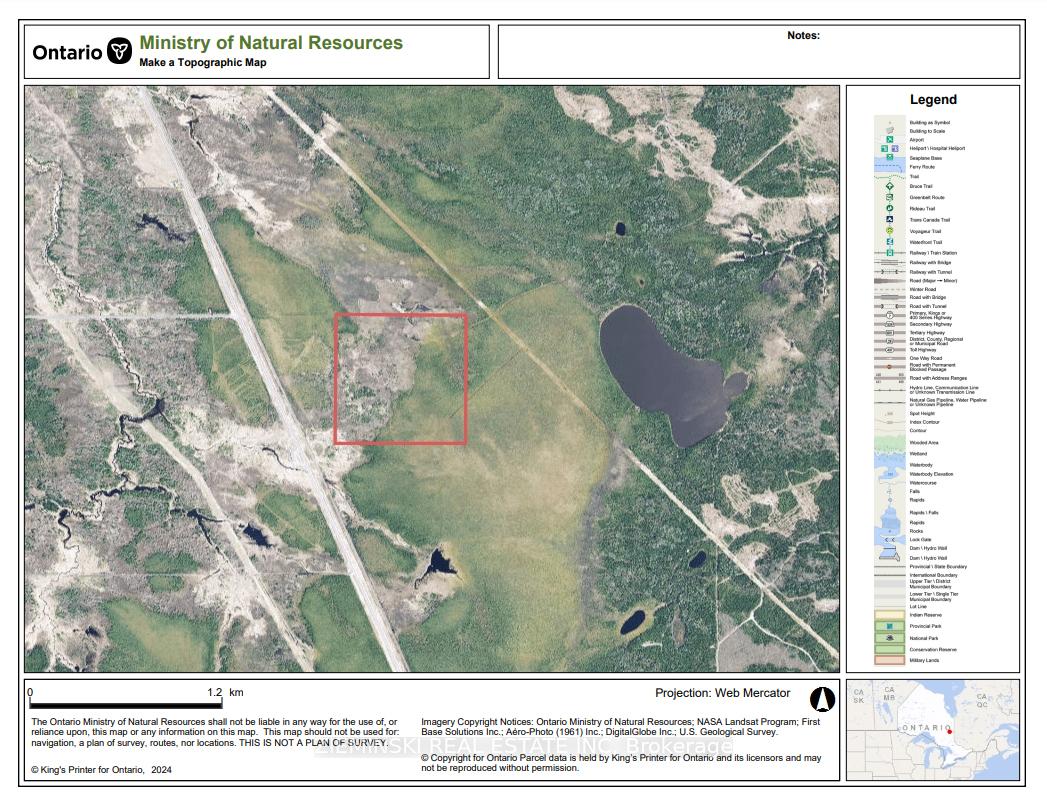The height and width of the screenshot is (808, 1047).
Task: Click the 'Wetland' legend label
Action: pos(918,453)
